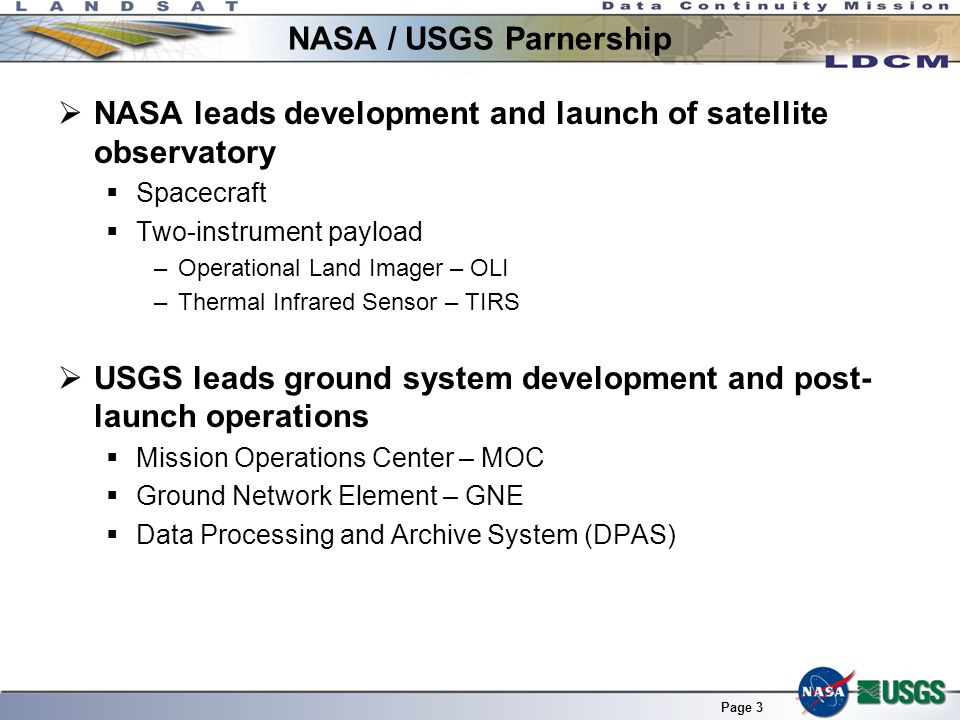Click heading 'USGS leads ground system development'
Image resolution: width=960 pixels, height=720 pixels.
[x=483, y=397]
